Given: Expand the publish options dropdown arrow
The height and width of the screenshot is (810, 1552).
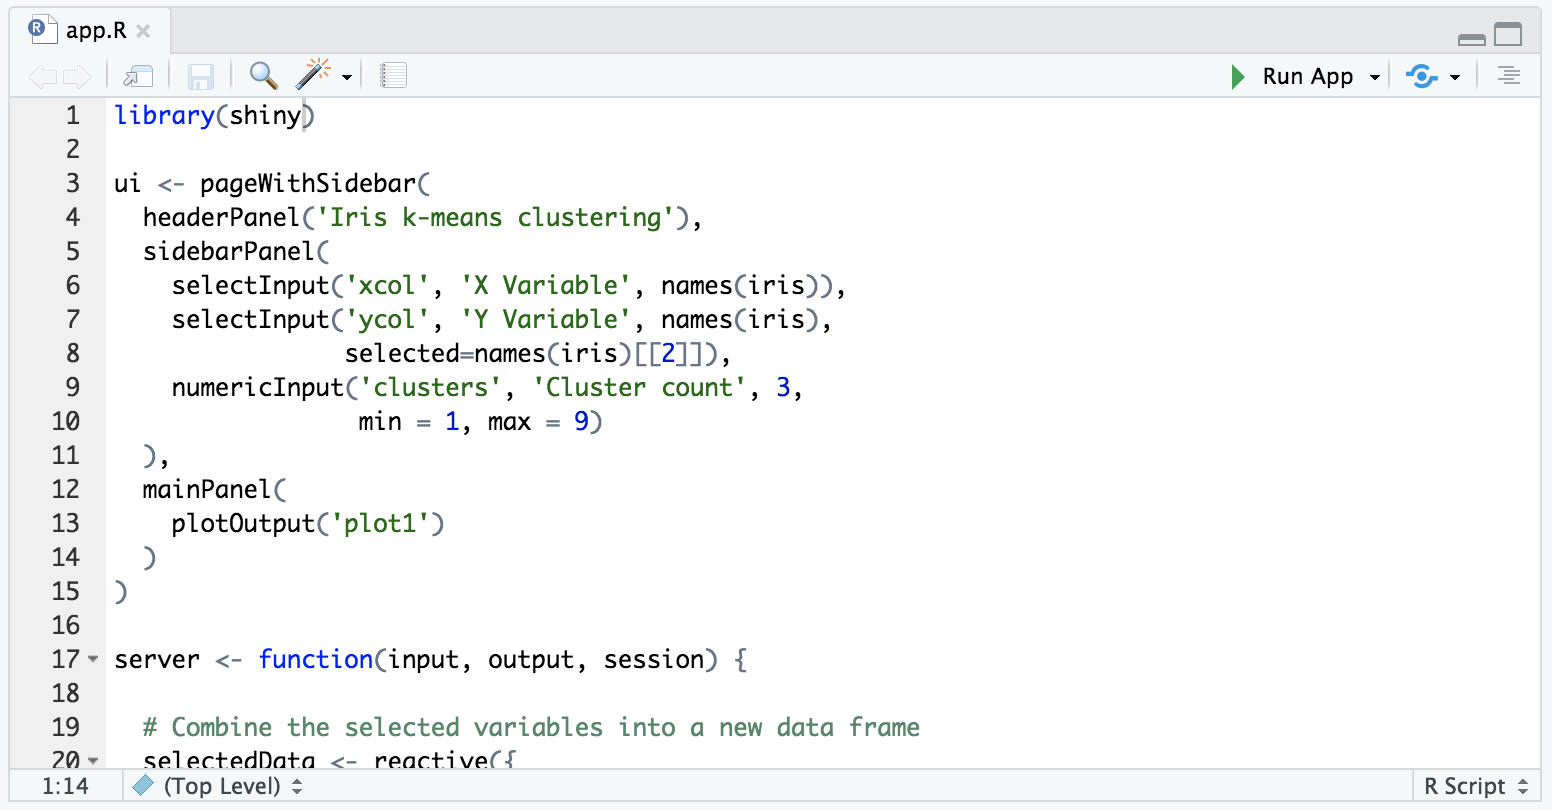Looking at the screenshot, I should click(x=1455, y=77).
